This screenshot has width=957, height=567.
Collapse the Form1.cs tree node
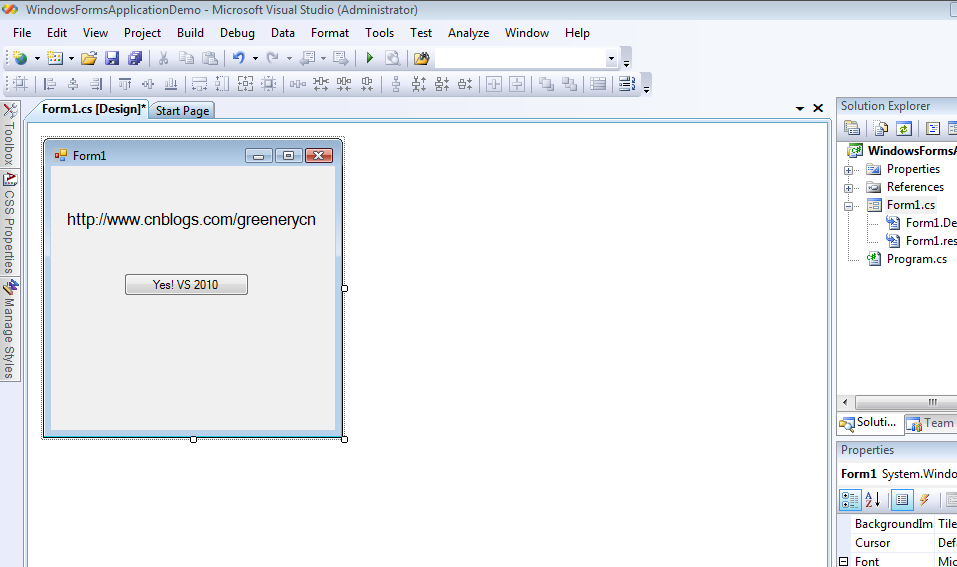click(848, 206)
